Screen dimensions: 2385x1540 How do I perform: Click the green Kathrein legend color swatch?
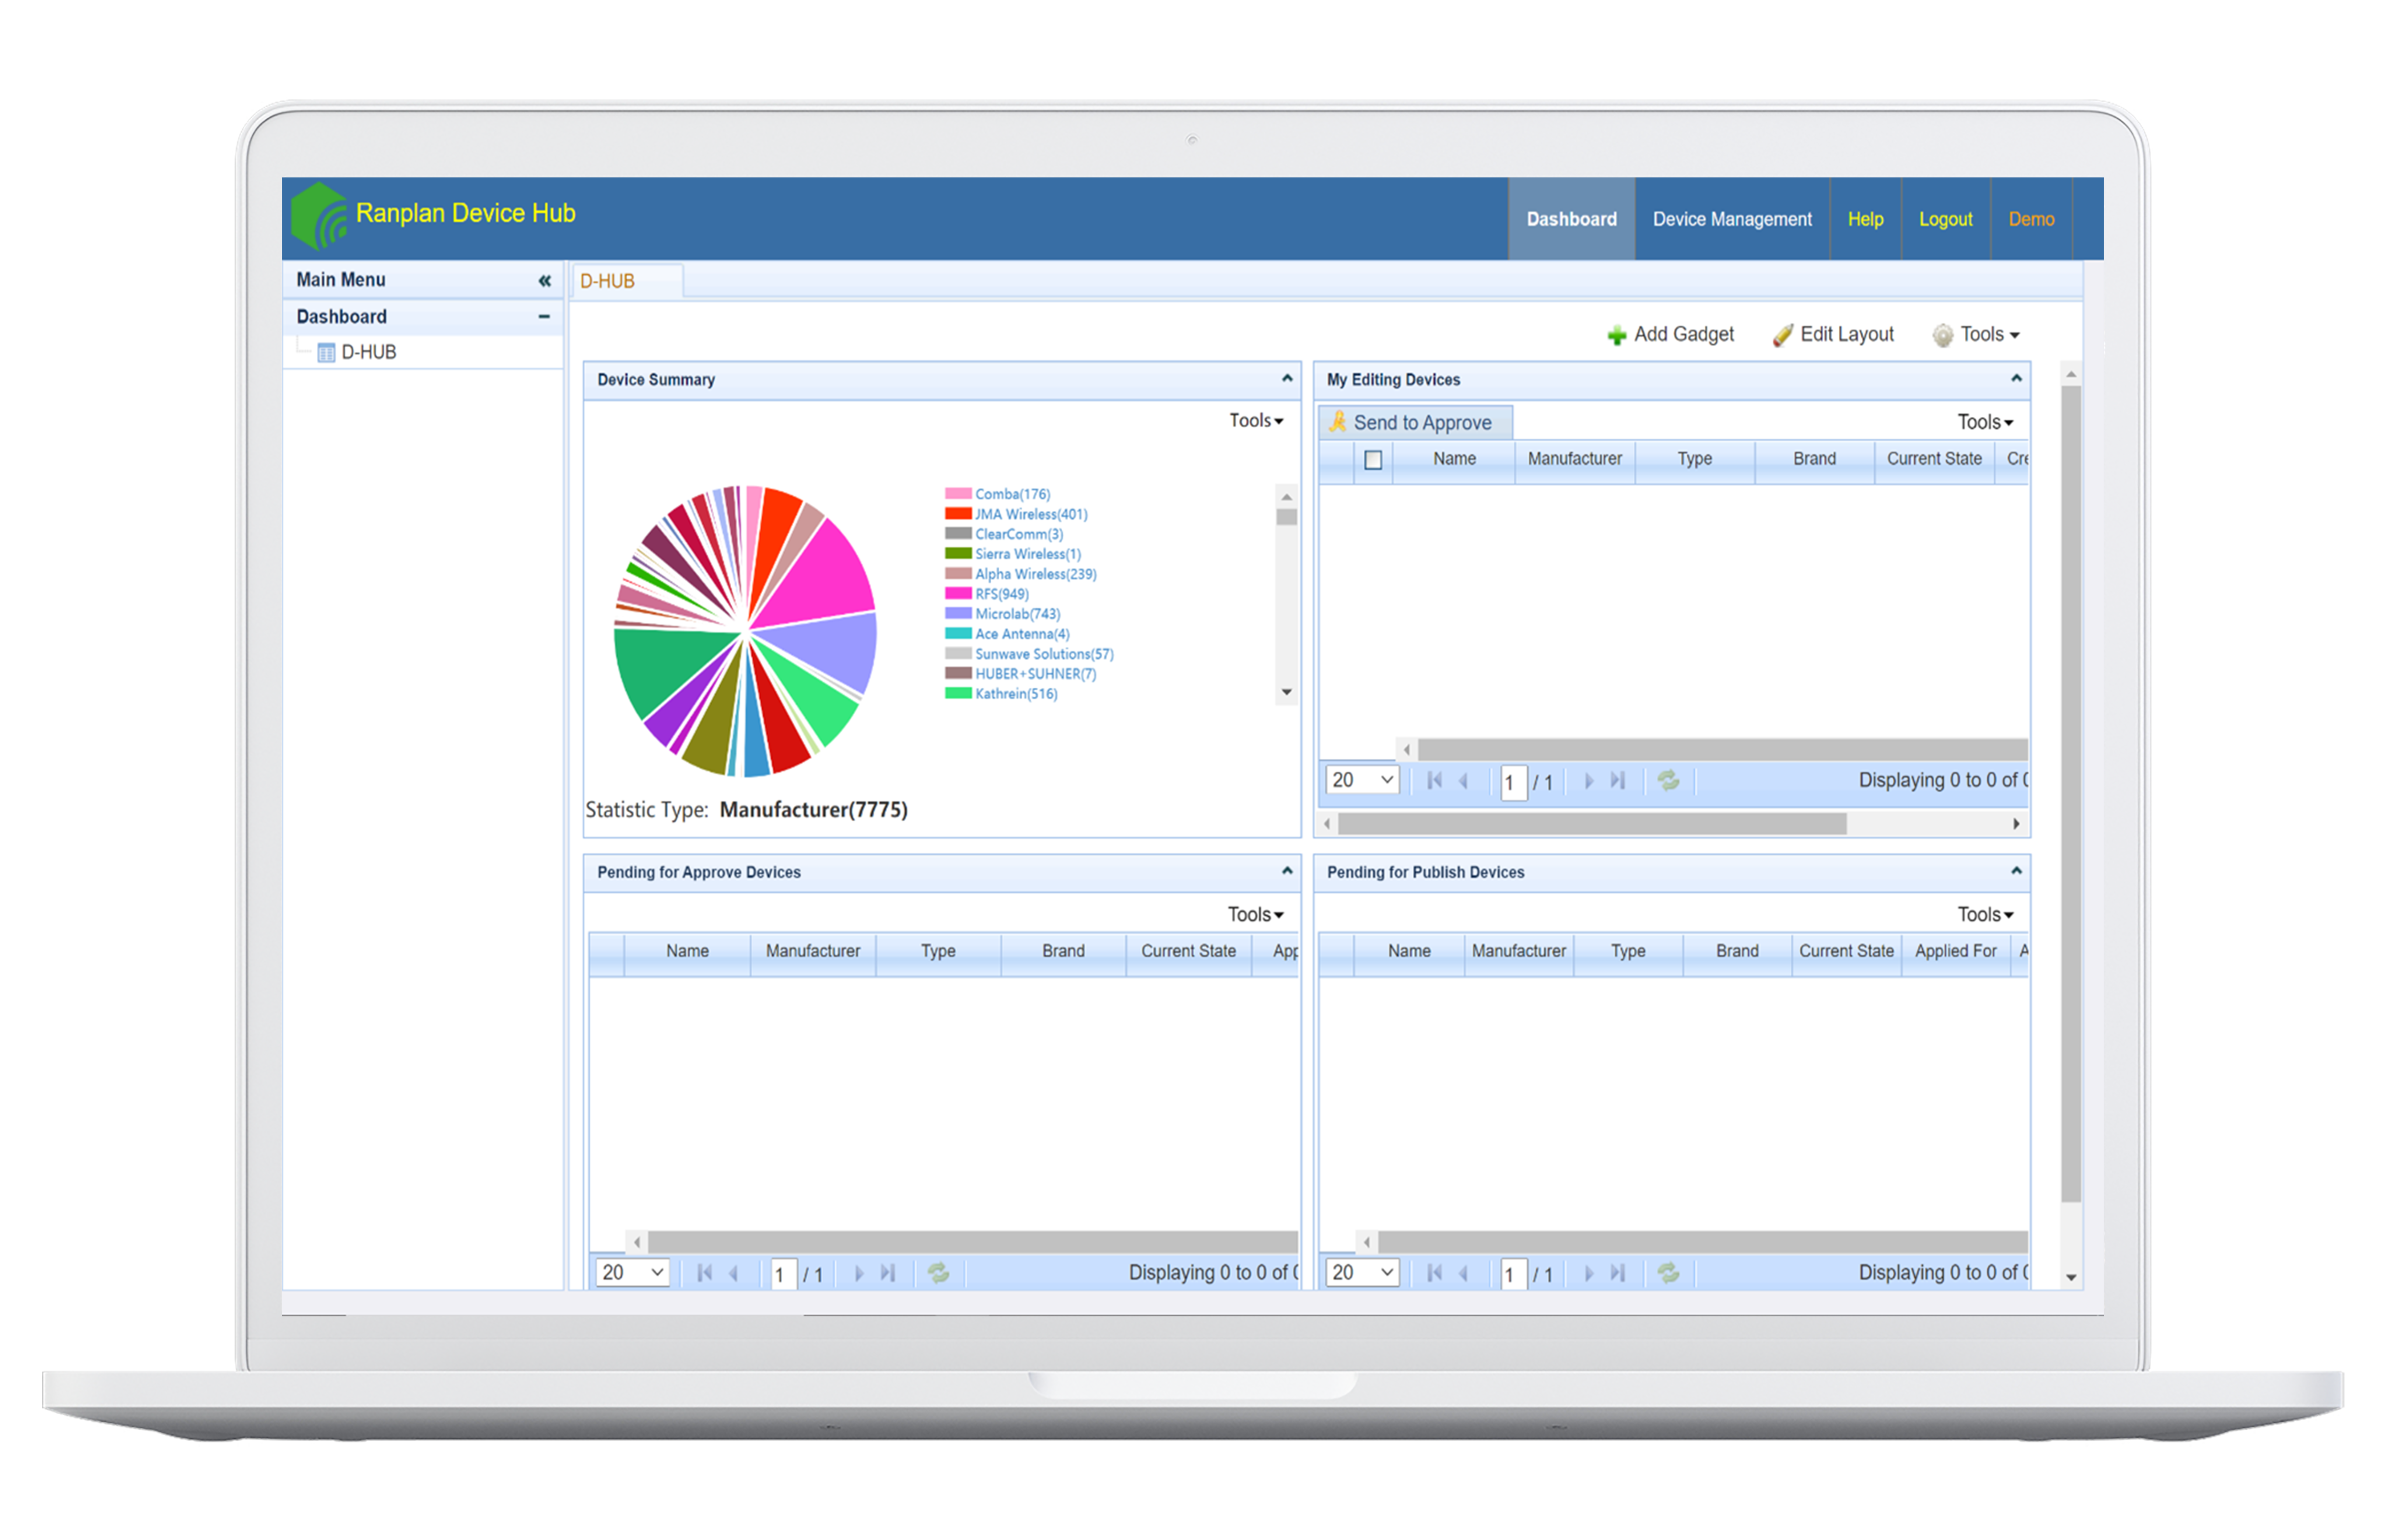click(958, 693)
